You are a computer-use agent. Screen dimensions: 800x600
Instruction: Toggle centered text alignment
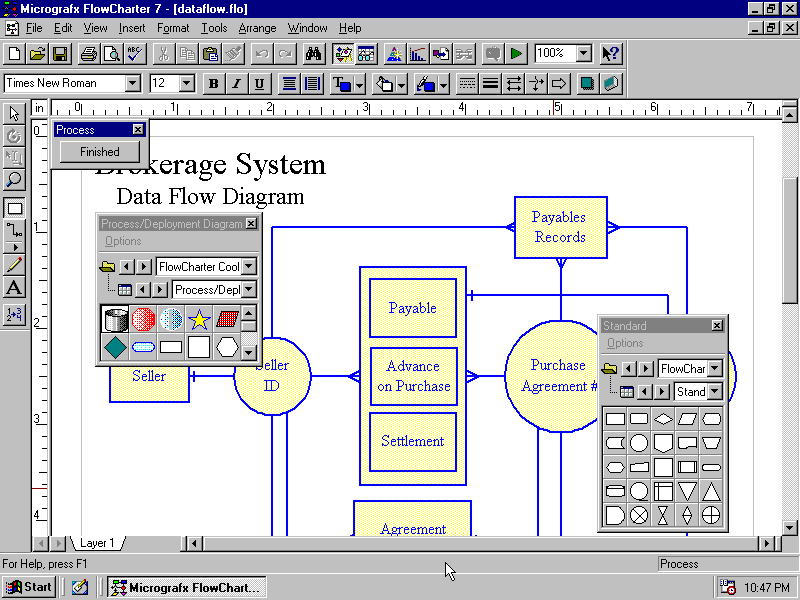[x=289, y=84]
